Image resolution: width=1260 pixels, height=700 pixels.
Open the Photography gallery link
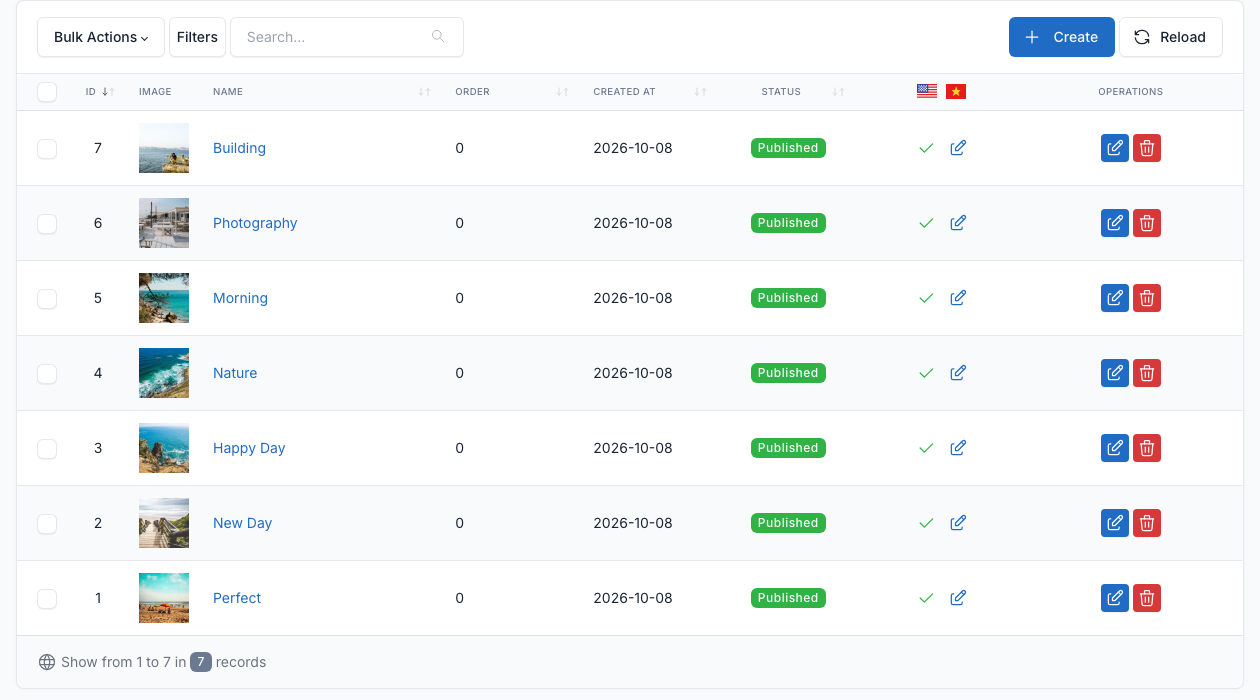(x=255, y=223)
